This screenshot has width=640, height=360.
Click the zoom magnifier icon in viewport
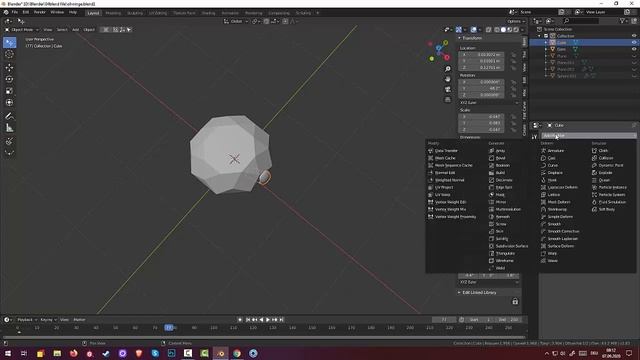(x=448, y=69)
